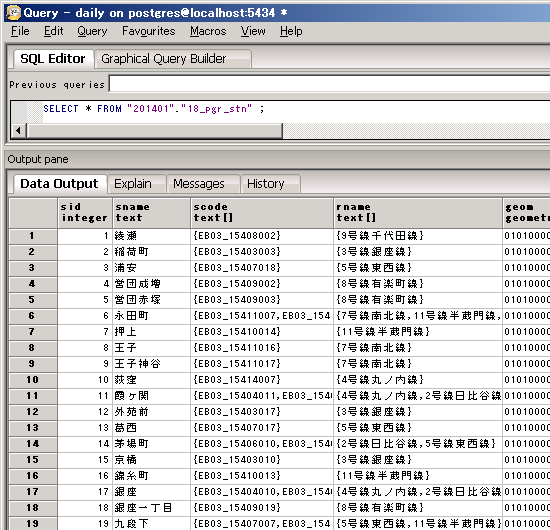
Task: Click sname cell '押上' in row 7
Action: [x=152, y=332]
